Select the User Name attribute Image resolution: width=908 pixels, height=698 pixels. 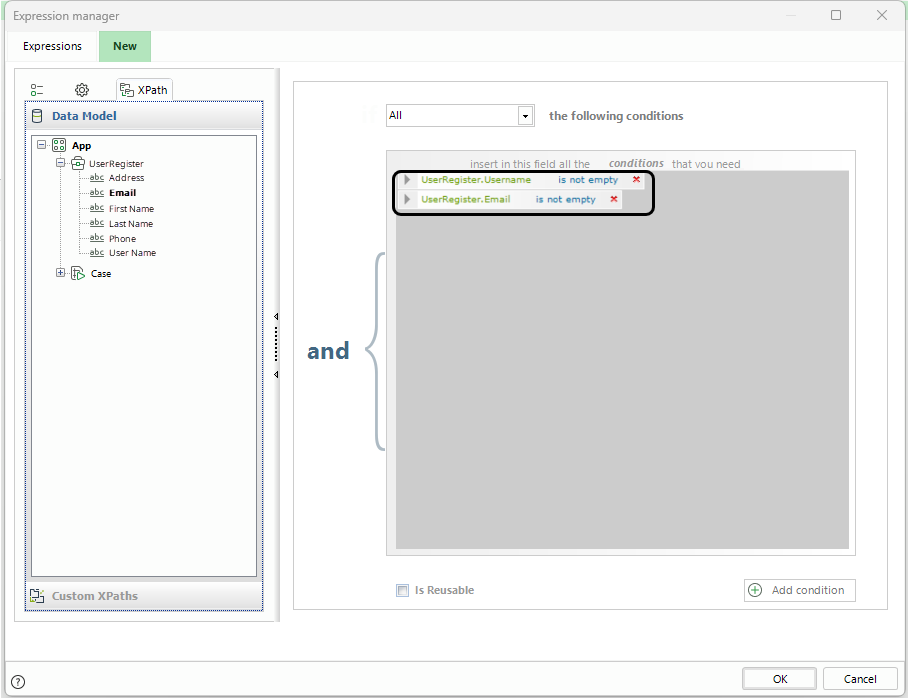(x=132, y=253)
